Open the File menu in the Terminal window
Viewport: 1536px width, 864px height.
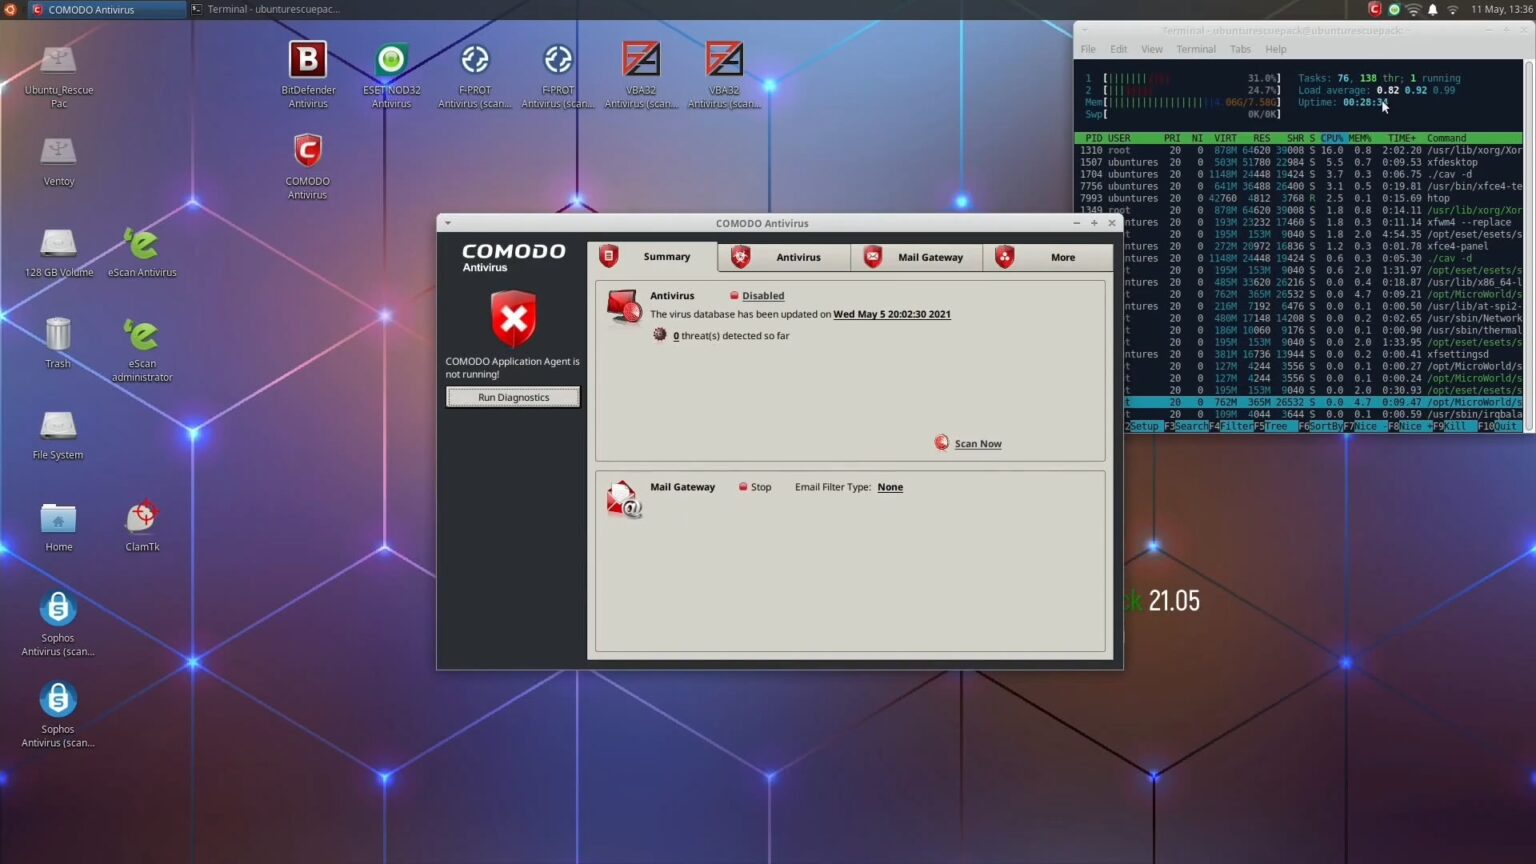tap(1088, 49)
